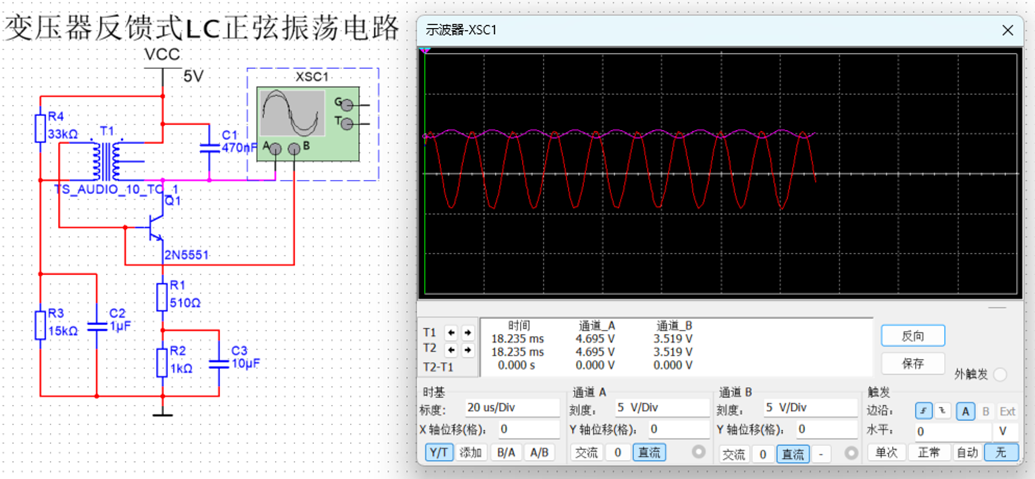Select Y/T timebase display mode
Screen dimensions: 1035x479
(438, 453)
